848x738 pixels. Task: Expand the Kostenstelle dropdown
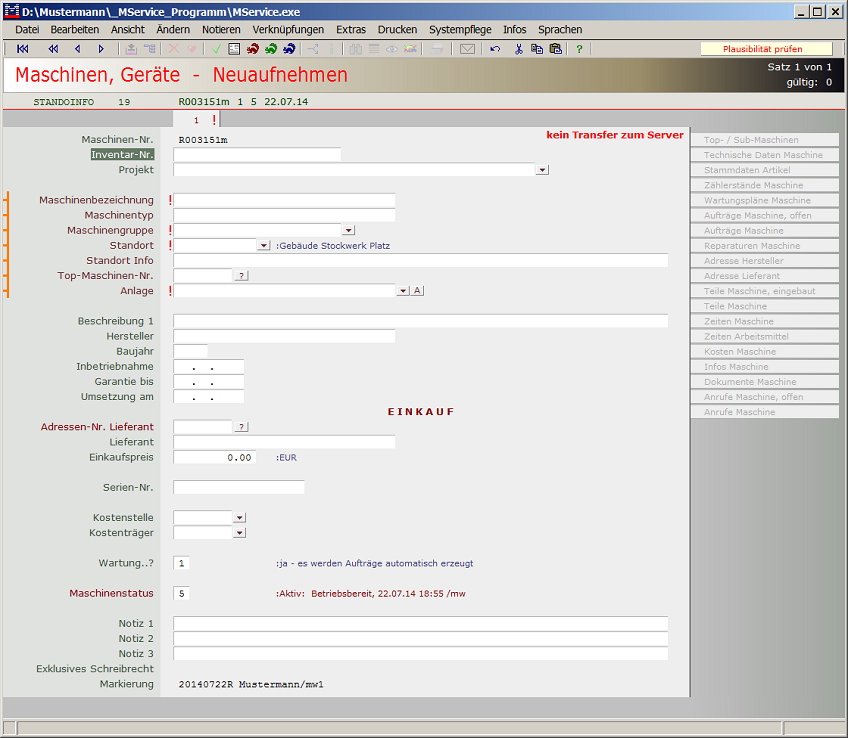click(x=239, y=518)
